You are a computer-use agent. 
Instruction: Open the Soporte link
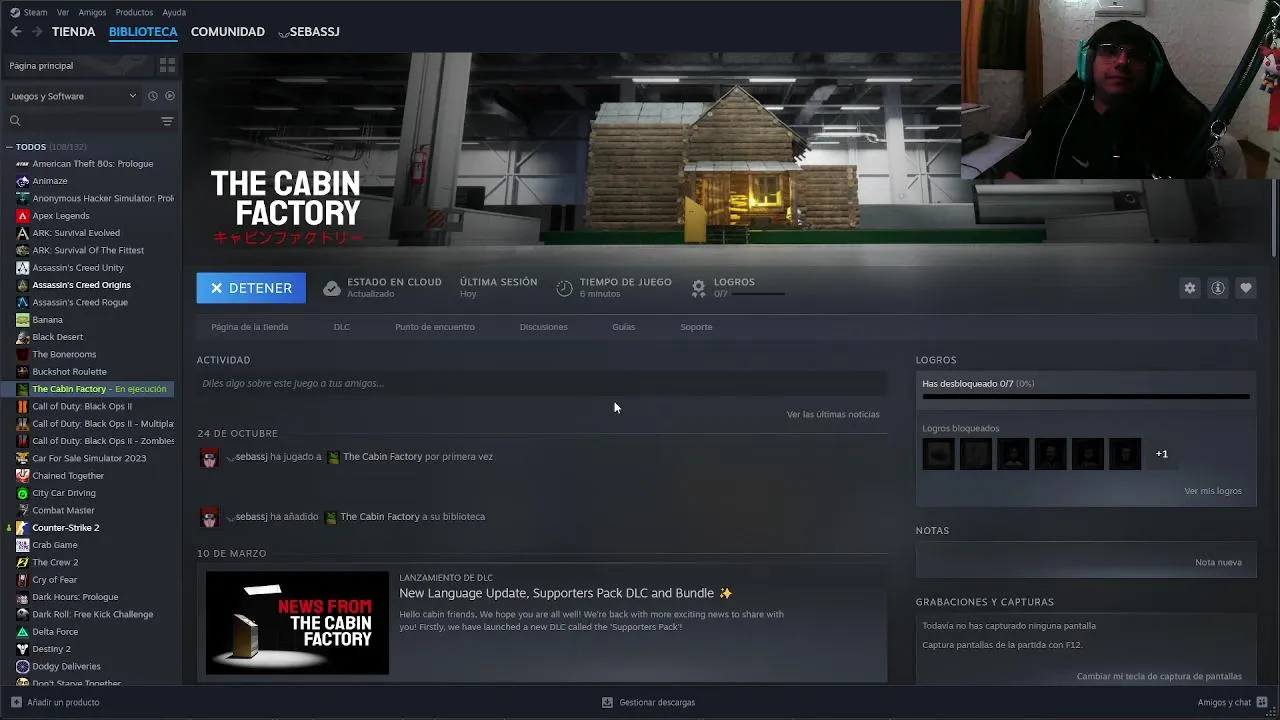696,327
